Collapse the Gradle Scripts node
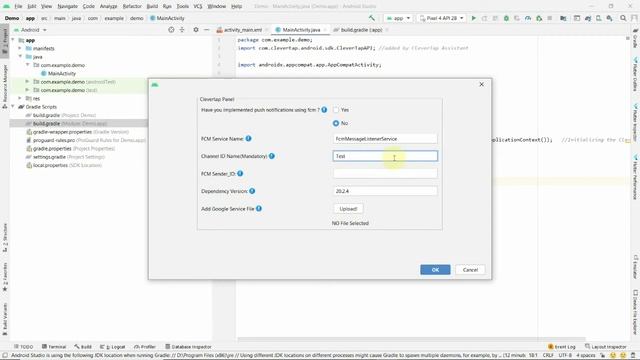Viewport: 640px width, 360px height. [13, 107]
